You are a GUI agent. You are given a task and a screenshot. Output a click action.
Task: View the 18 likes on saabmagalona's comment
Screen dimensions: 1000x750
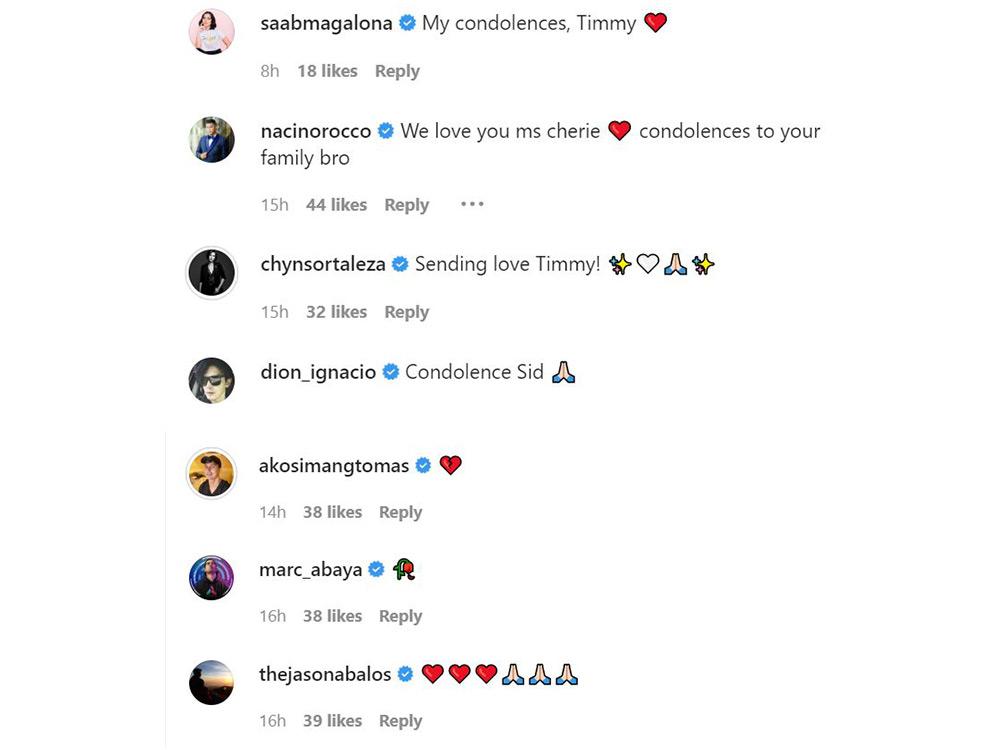327,71
